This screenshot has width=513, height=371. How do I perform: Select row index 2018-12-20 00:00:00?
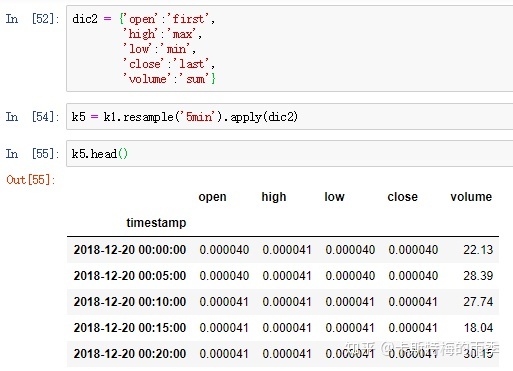tap(130, 250)
